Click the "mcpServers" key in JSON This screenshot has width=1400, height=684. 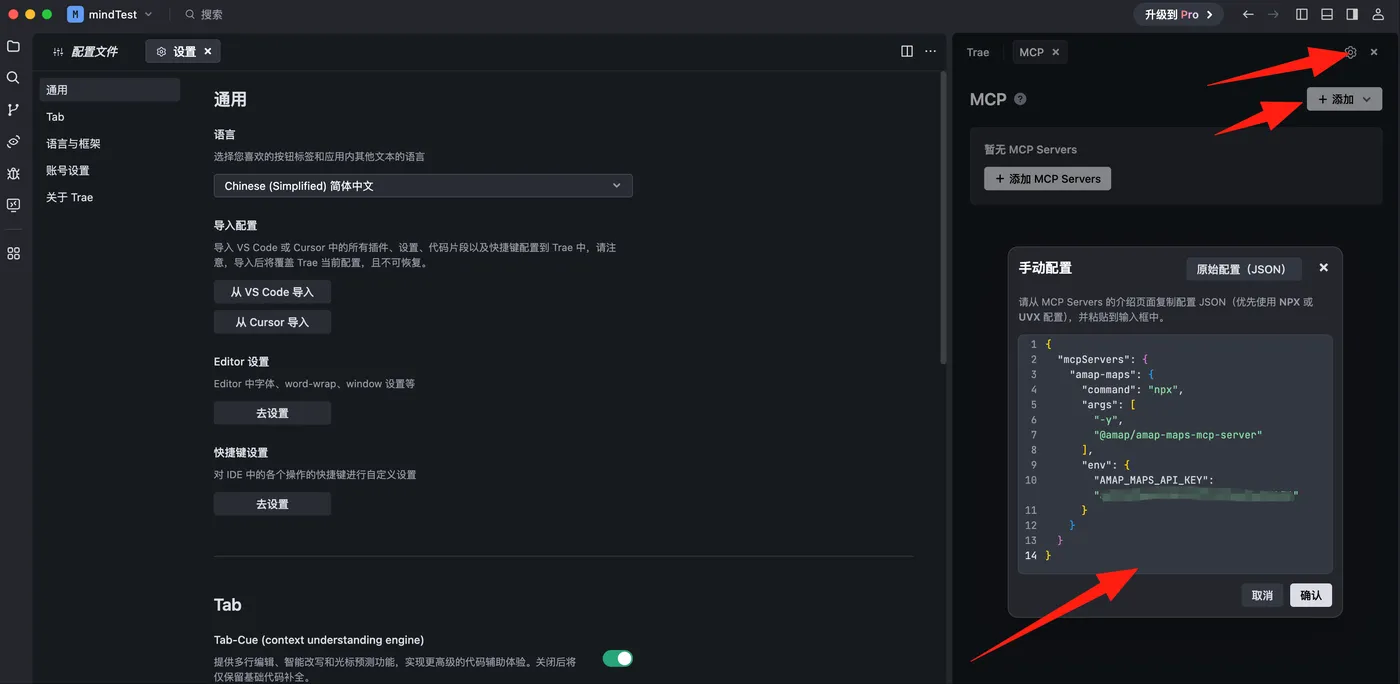pos(1094,360)
